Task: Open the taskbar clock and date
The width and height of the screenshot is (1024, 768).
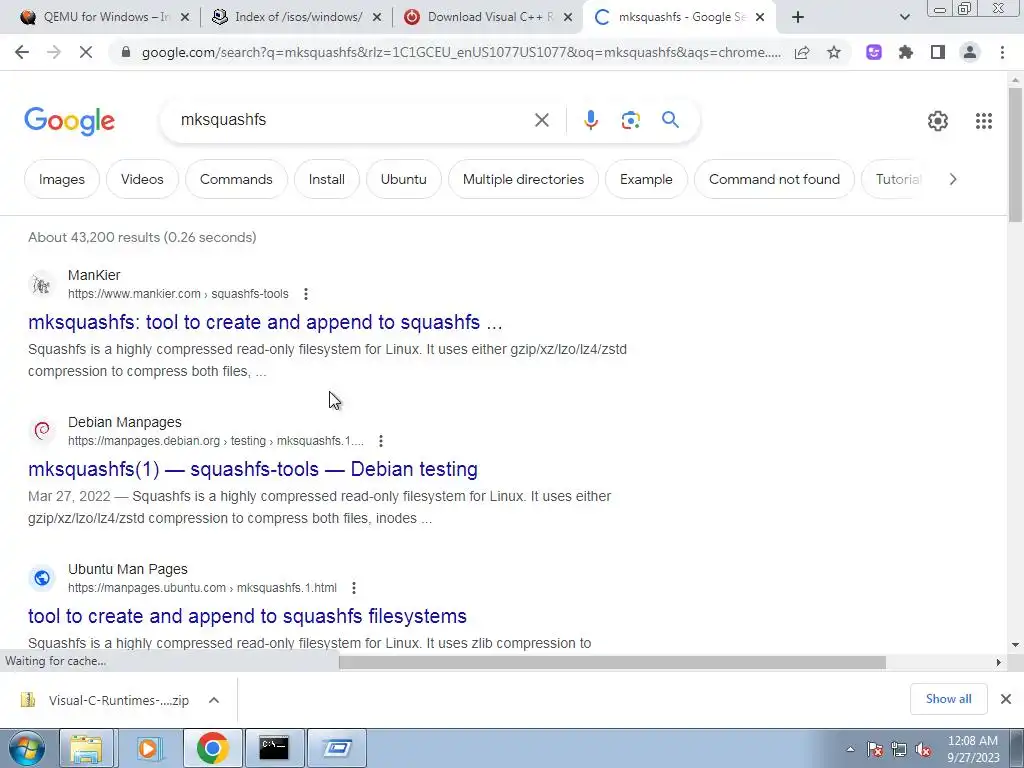Action: (x=973, y=749)
